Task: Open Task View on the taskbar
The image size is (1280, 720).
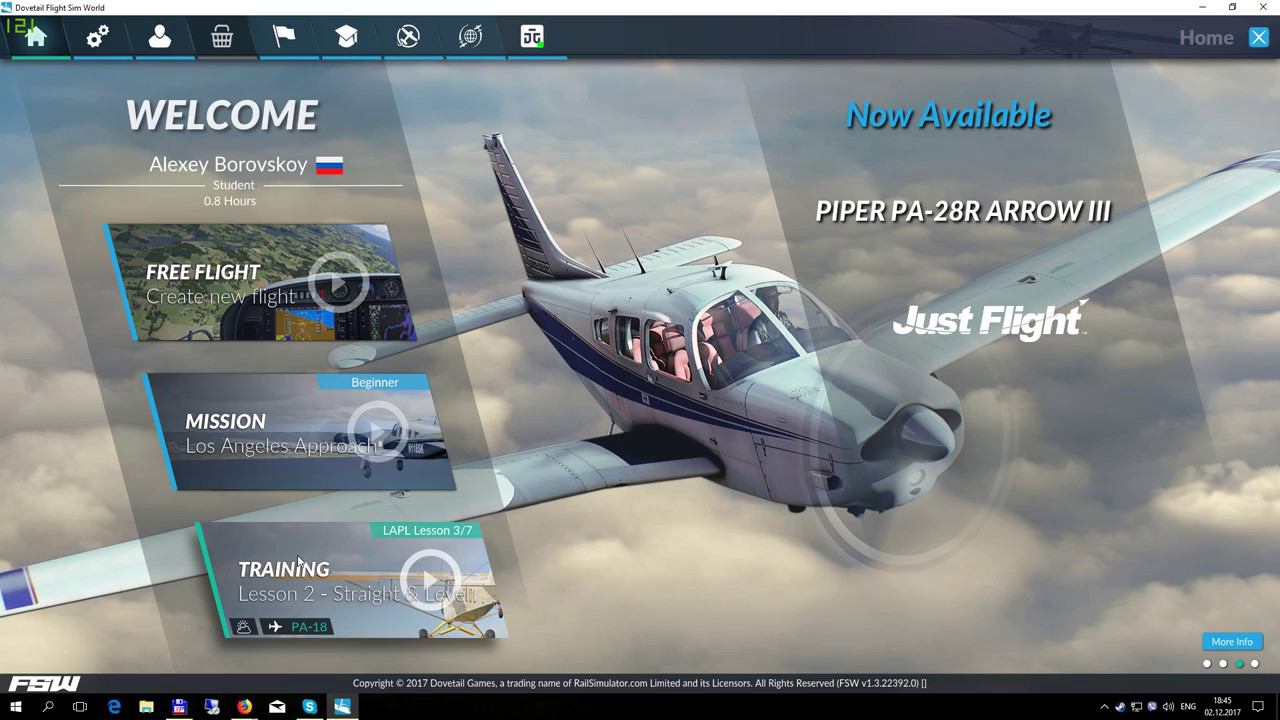Action: [80, 707]
